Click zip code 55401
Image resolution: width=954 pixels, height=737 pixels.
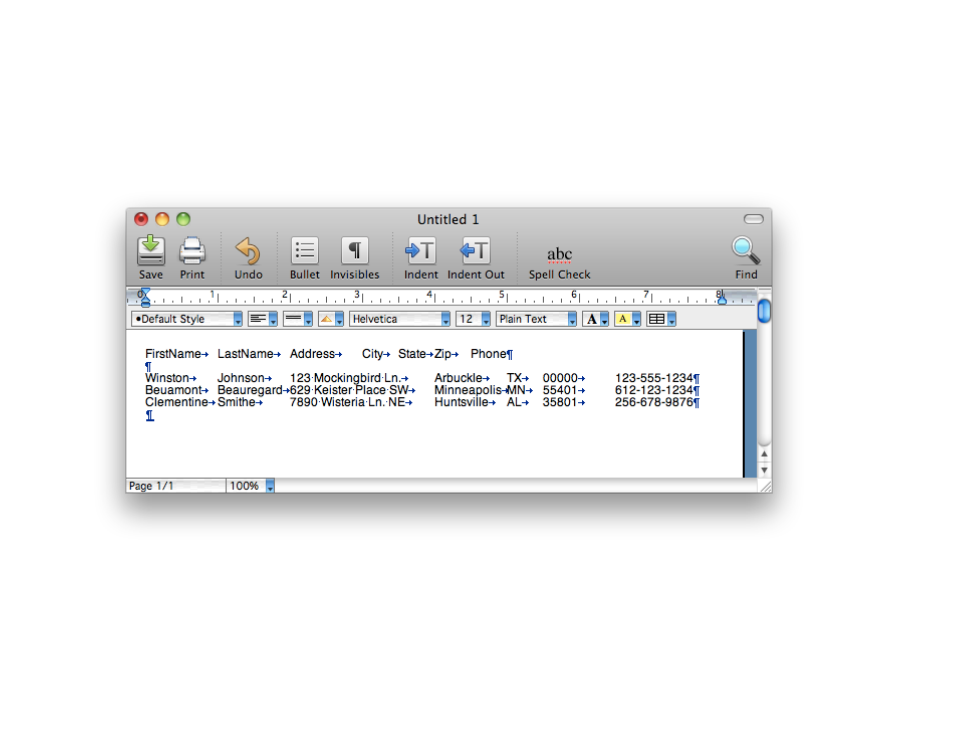[559, 390]
